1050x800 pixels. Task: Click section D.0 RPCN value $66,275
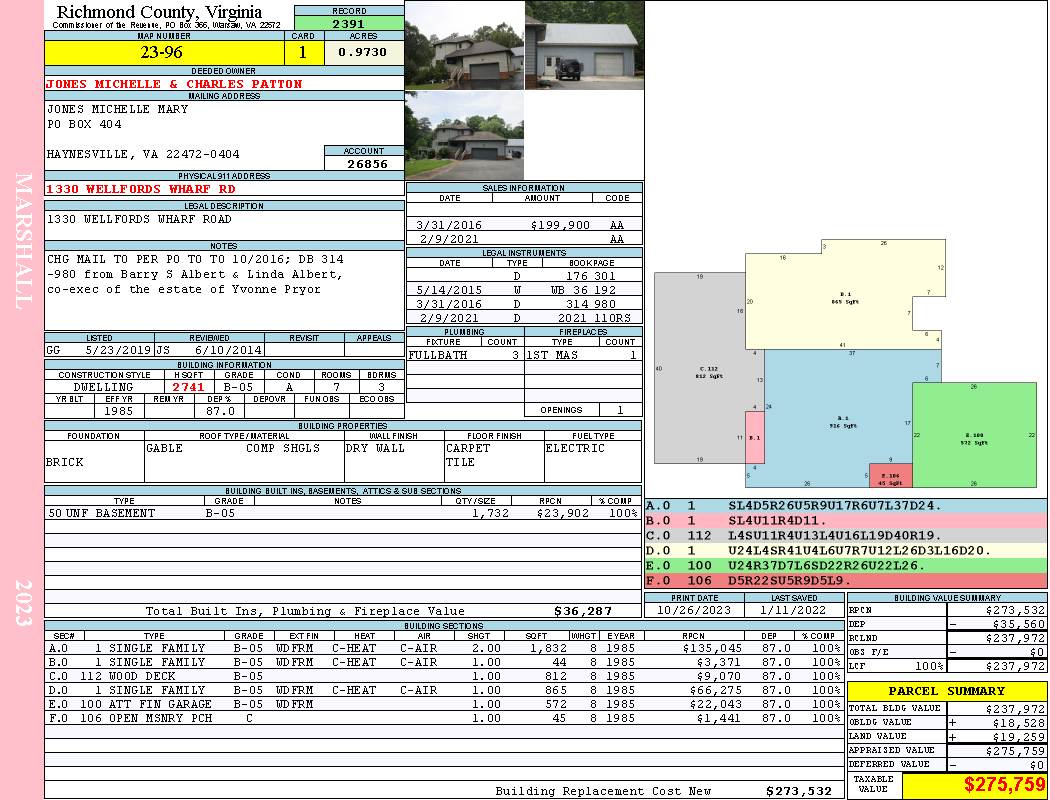click(715, 690)
